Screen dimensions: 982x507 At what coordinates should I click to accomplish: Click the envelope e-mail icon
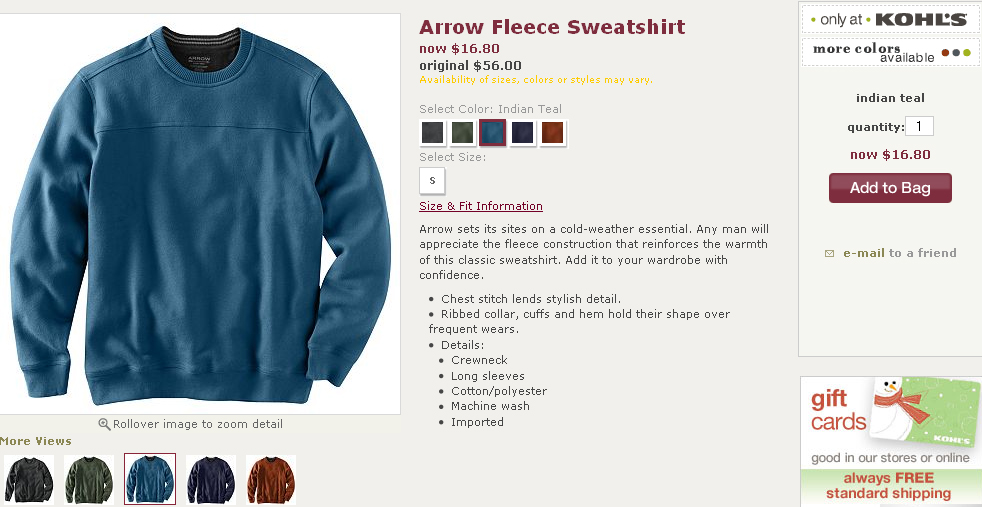[830, 254]
